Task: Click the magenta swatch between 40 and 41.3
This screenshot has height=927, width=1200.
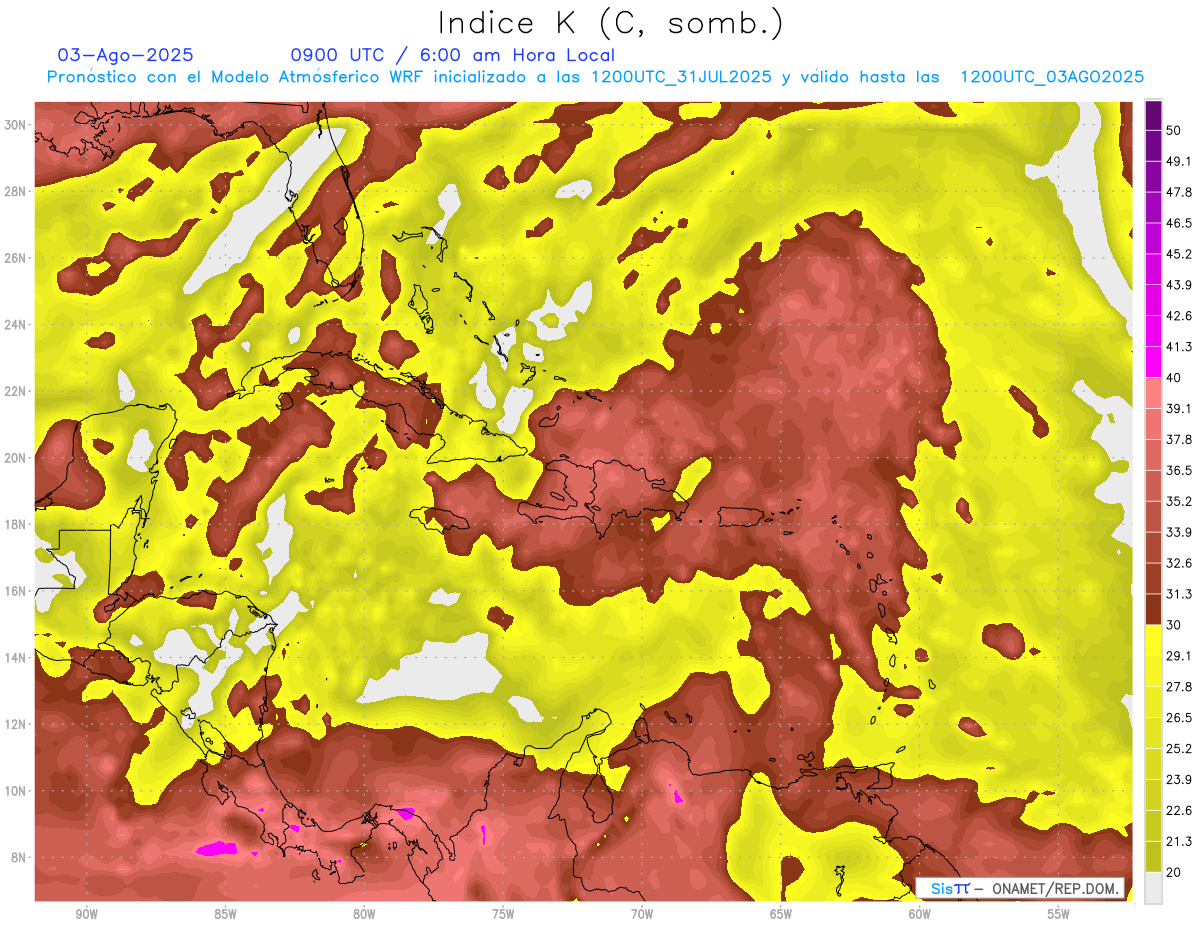Action: pos(1153,362)
